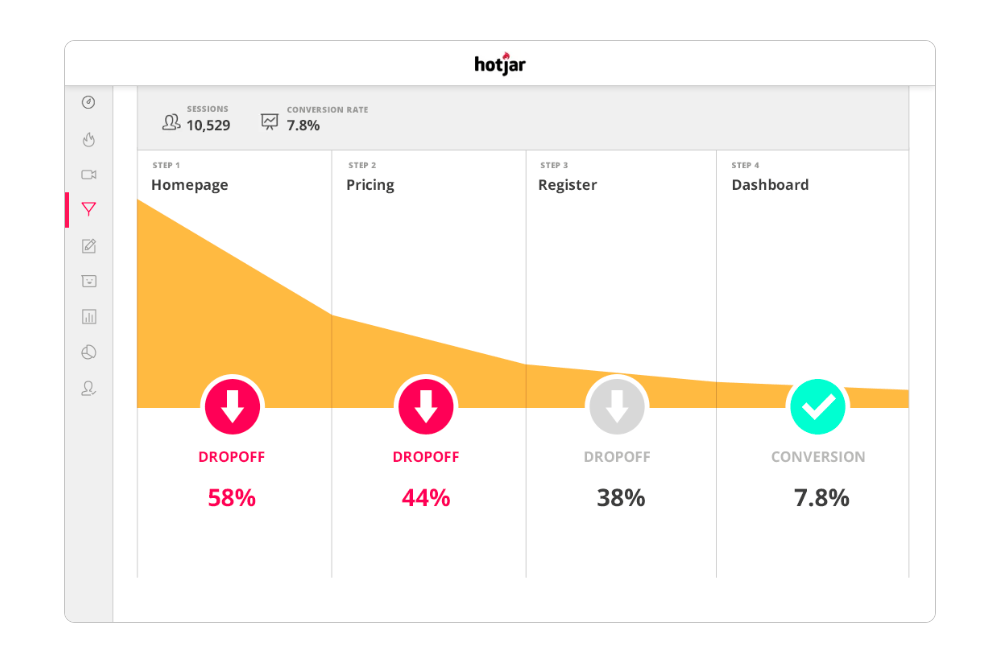This screenshot has height=666, width=1000.
Task: Click the Pricing step red dropoff arrow
Action: tap(426, 406)
